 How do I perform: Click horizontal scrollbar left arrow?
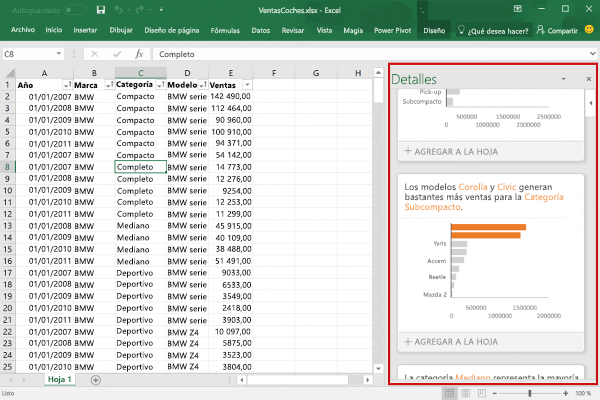point(241,380)
